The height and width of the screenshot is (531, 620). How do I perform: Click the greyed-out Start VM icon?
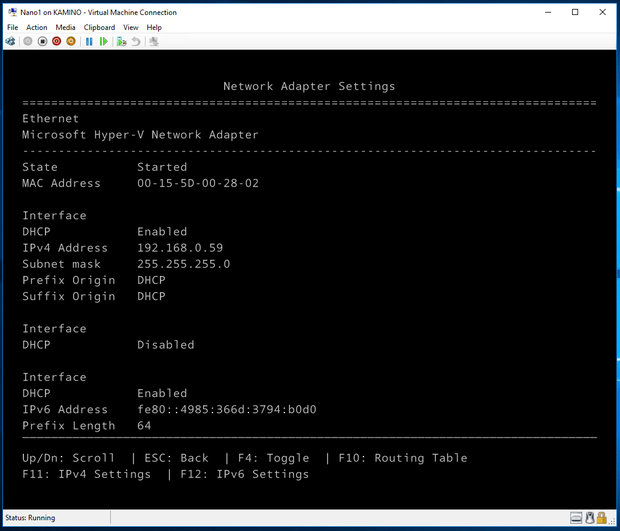[x=28, y=41]
